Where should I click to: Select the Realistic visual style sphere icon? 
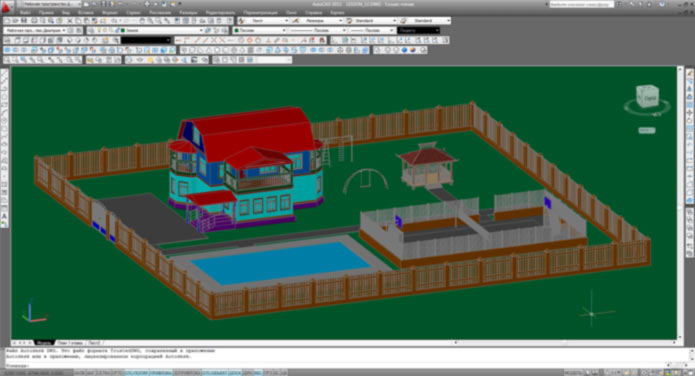[404, 50]
